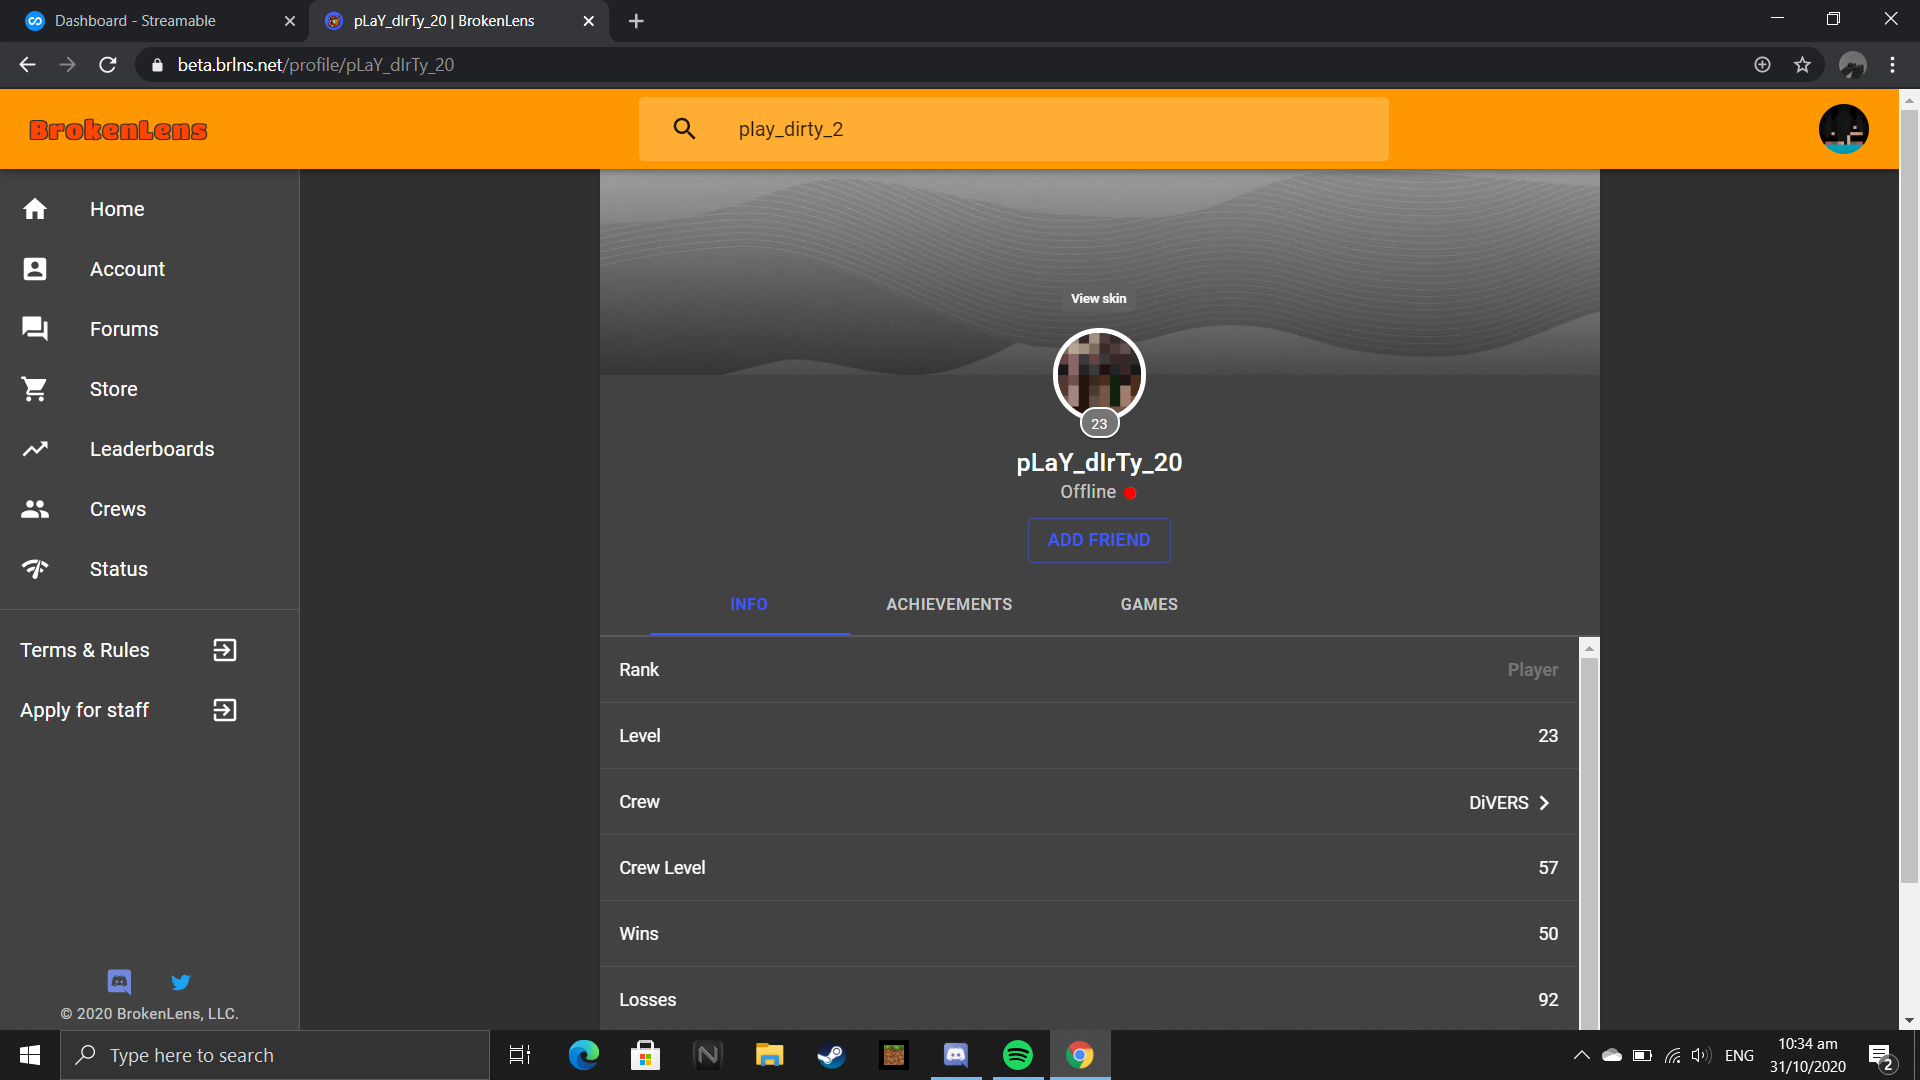The image size is (1920, 1080).
Task: Open the user avatar menu in header
Action: [x=1843, y=128]
